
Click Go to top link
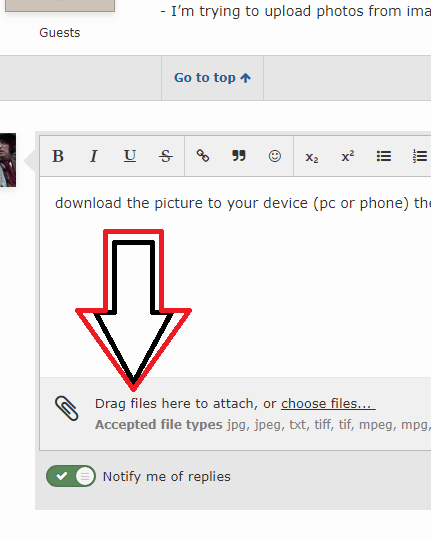pyautogui.click(x=213, y=78)
